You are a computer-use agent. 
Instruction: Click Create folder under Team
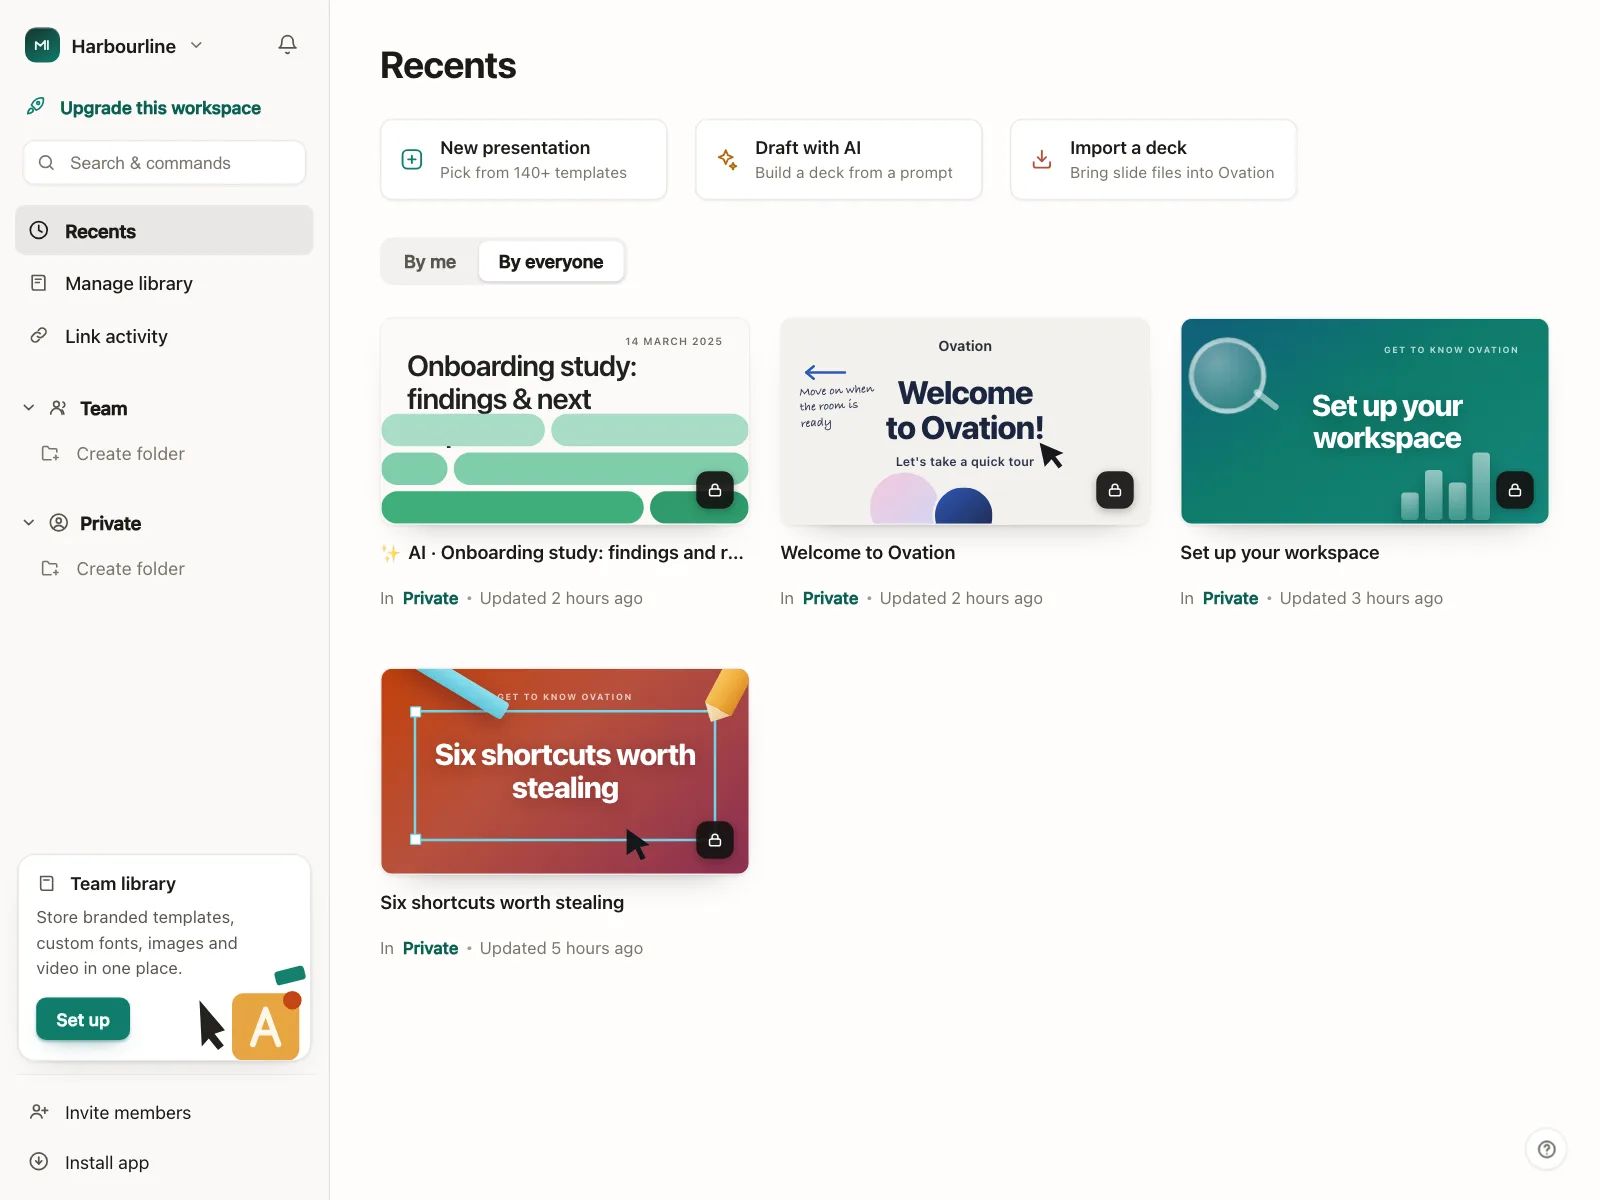[x=130, y=454]
